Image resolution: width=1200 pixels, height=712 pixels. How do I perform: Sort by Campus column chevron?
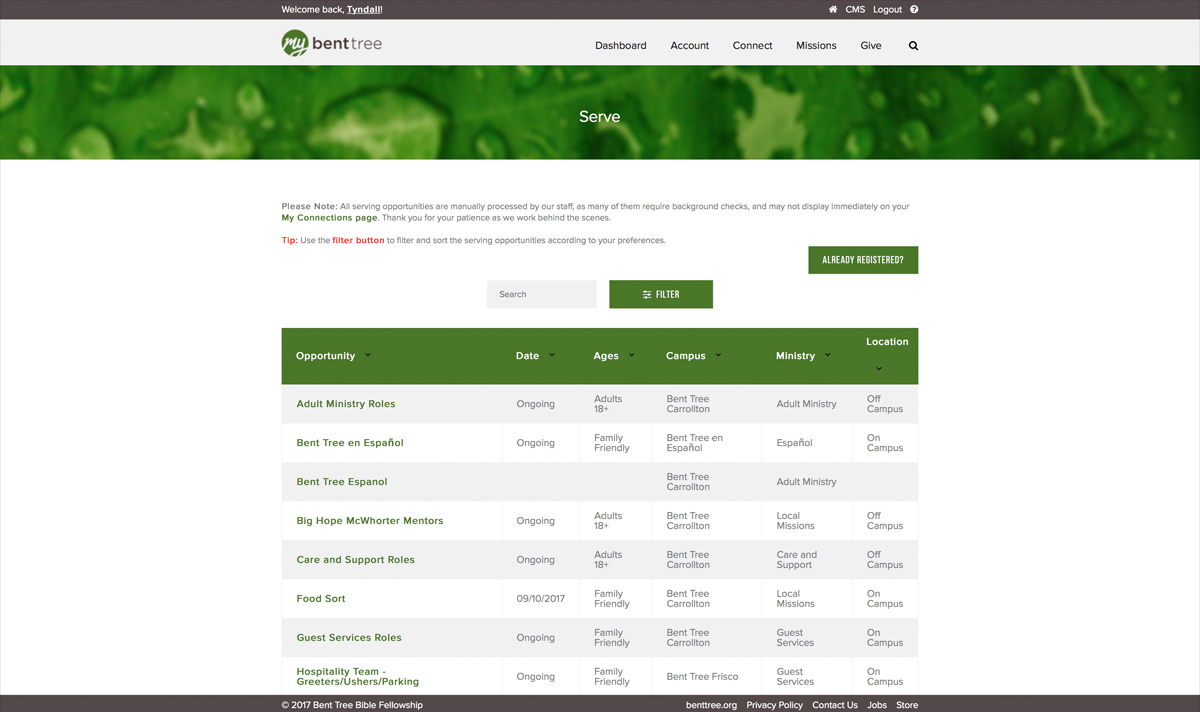point(718,355)
